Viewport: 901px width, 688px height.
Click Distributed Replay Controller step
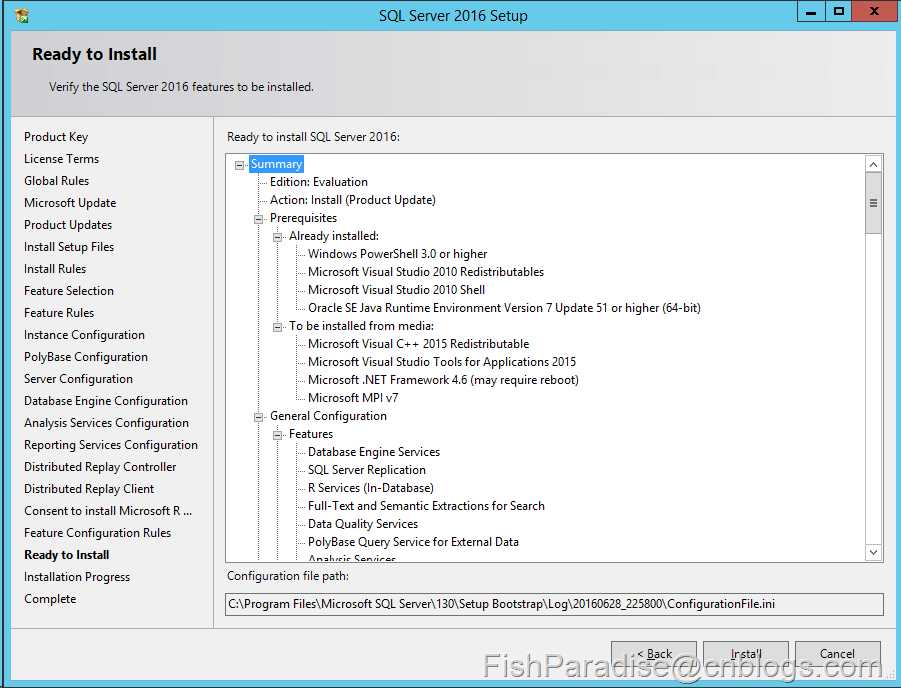point(100,467)
